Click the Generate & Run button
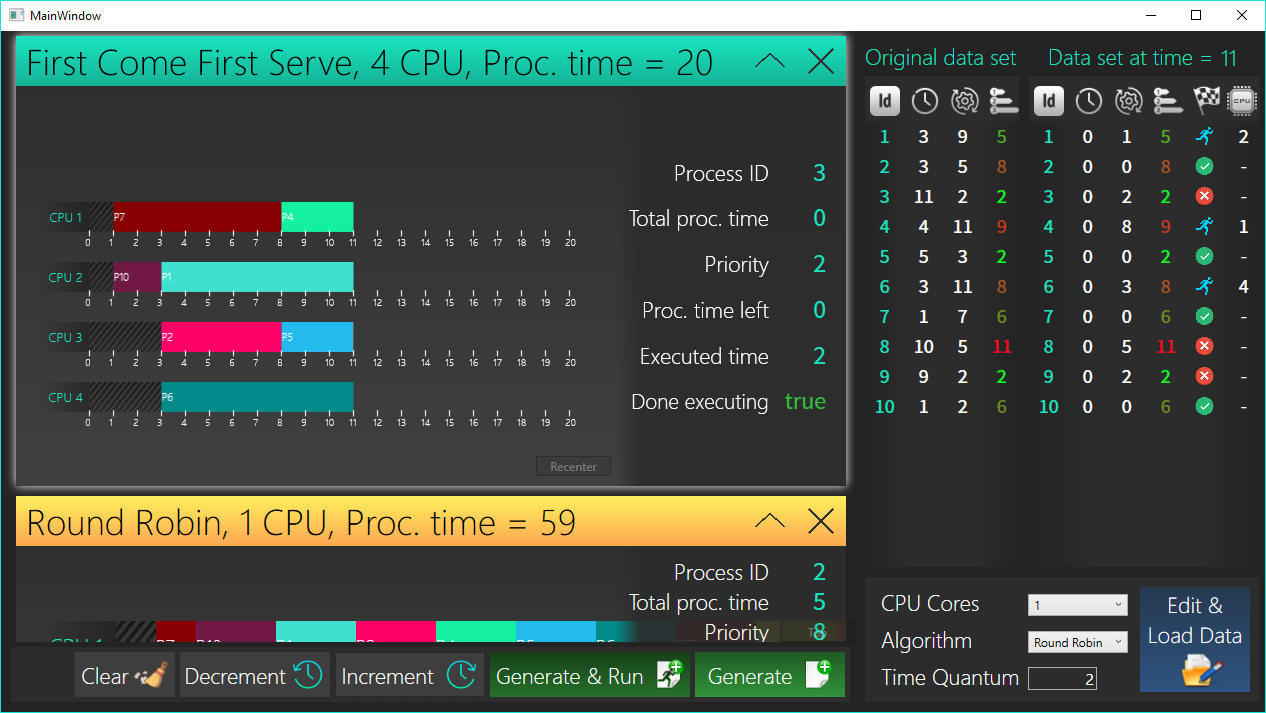Viewport: 1266px width, 713px height. pyautogui.click(x=590, y=676)
